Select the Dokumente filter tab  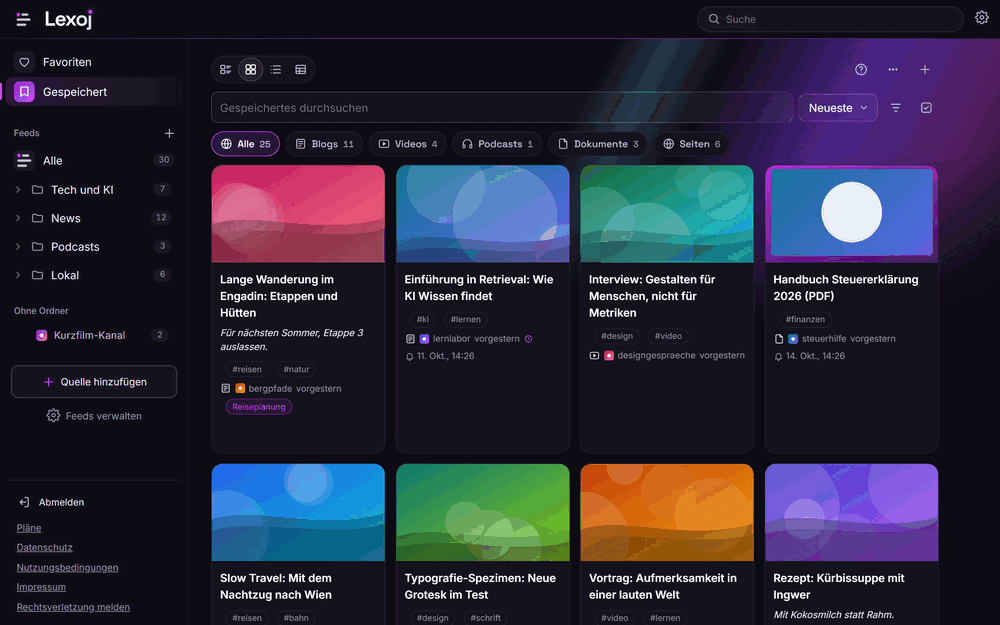coord(598,144)
